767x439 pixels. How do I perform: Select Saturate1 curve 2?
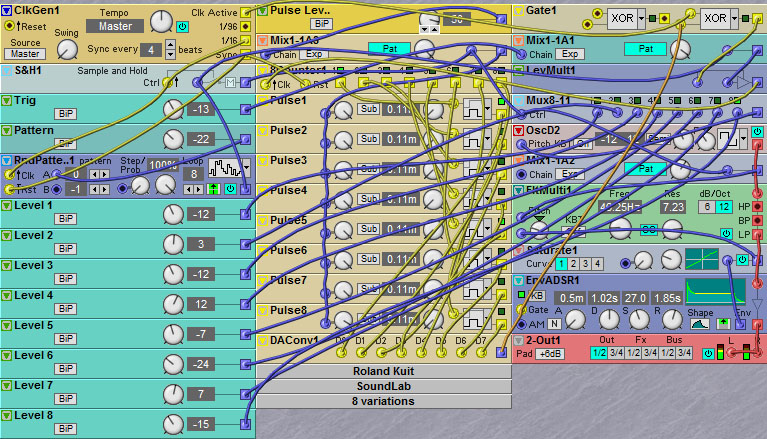[x=576, y=263]
